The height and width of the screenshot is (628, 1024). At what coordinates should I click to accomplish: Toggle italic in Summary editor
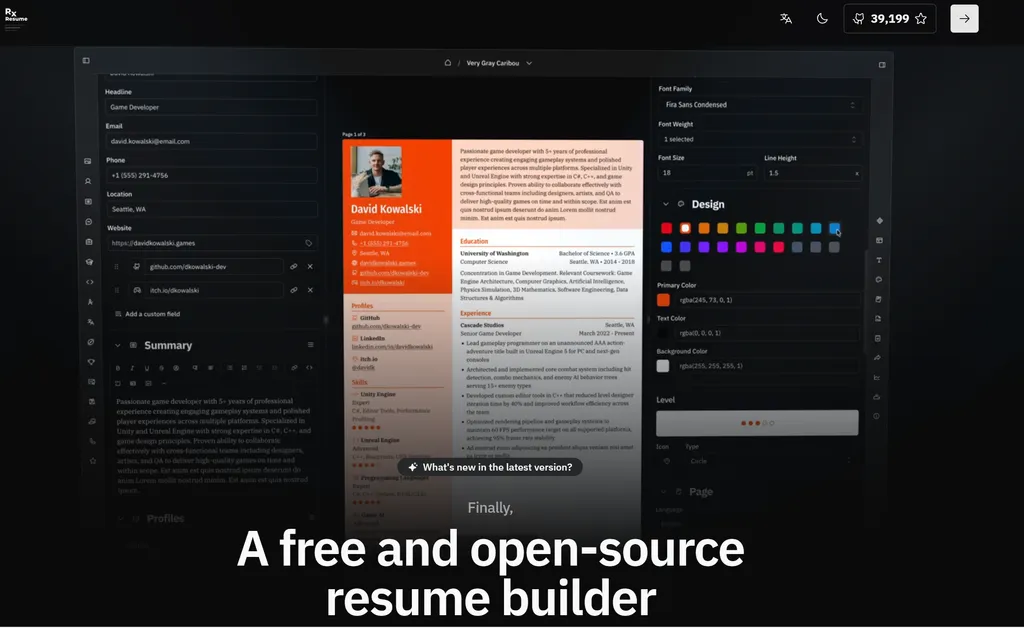[x=132, y=368]
